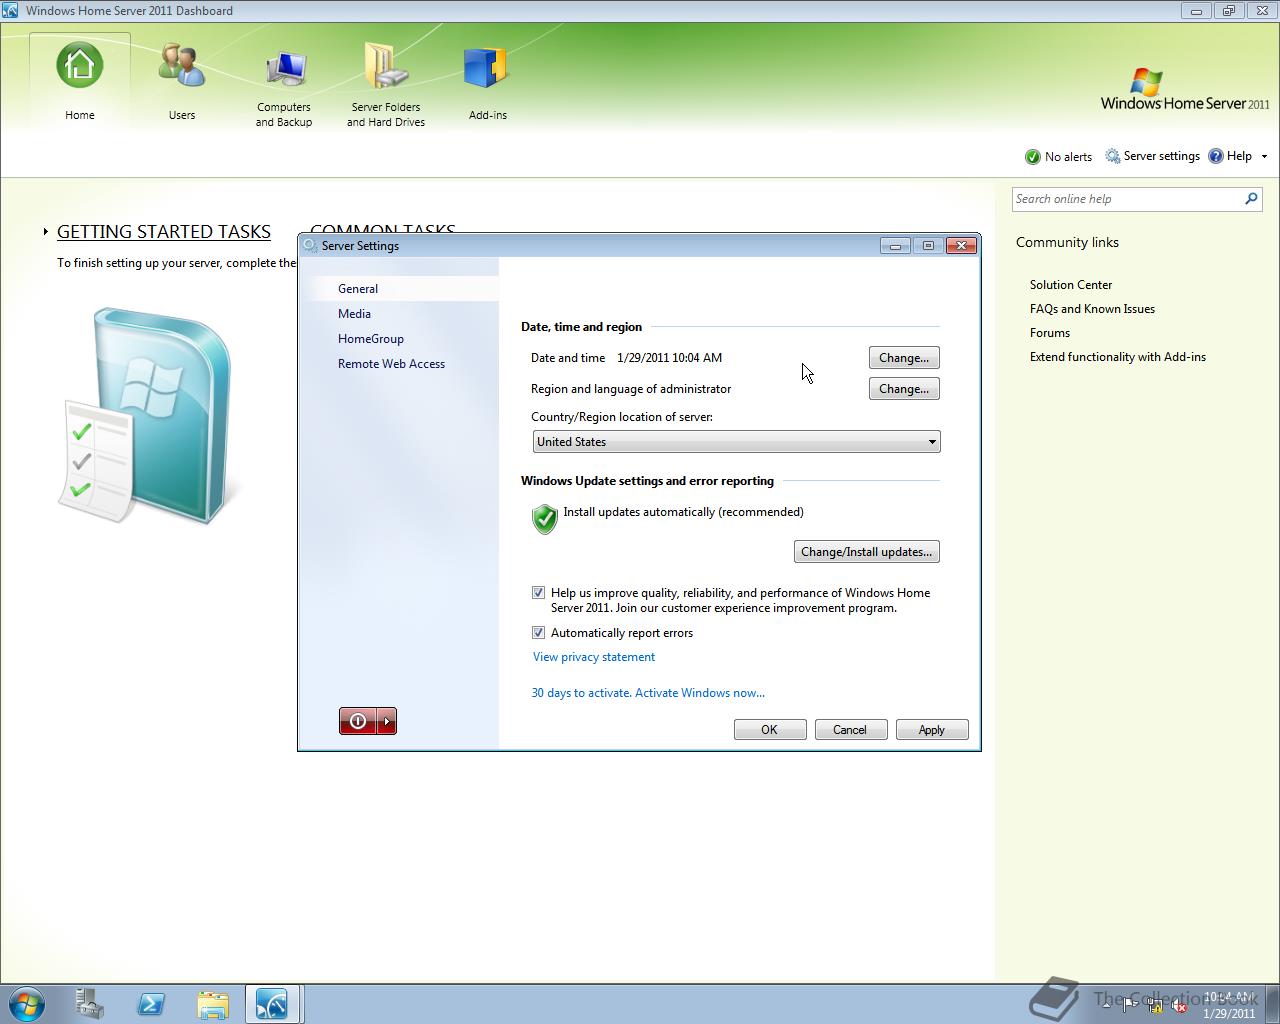Open Server Manager from taskbar
1280x1024 pixels.
[90, 1004]
